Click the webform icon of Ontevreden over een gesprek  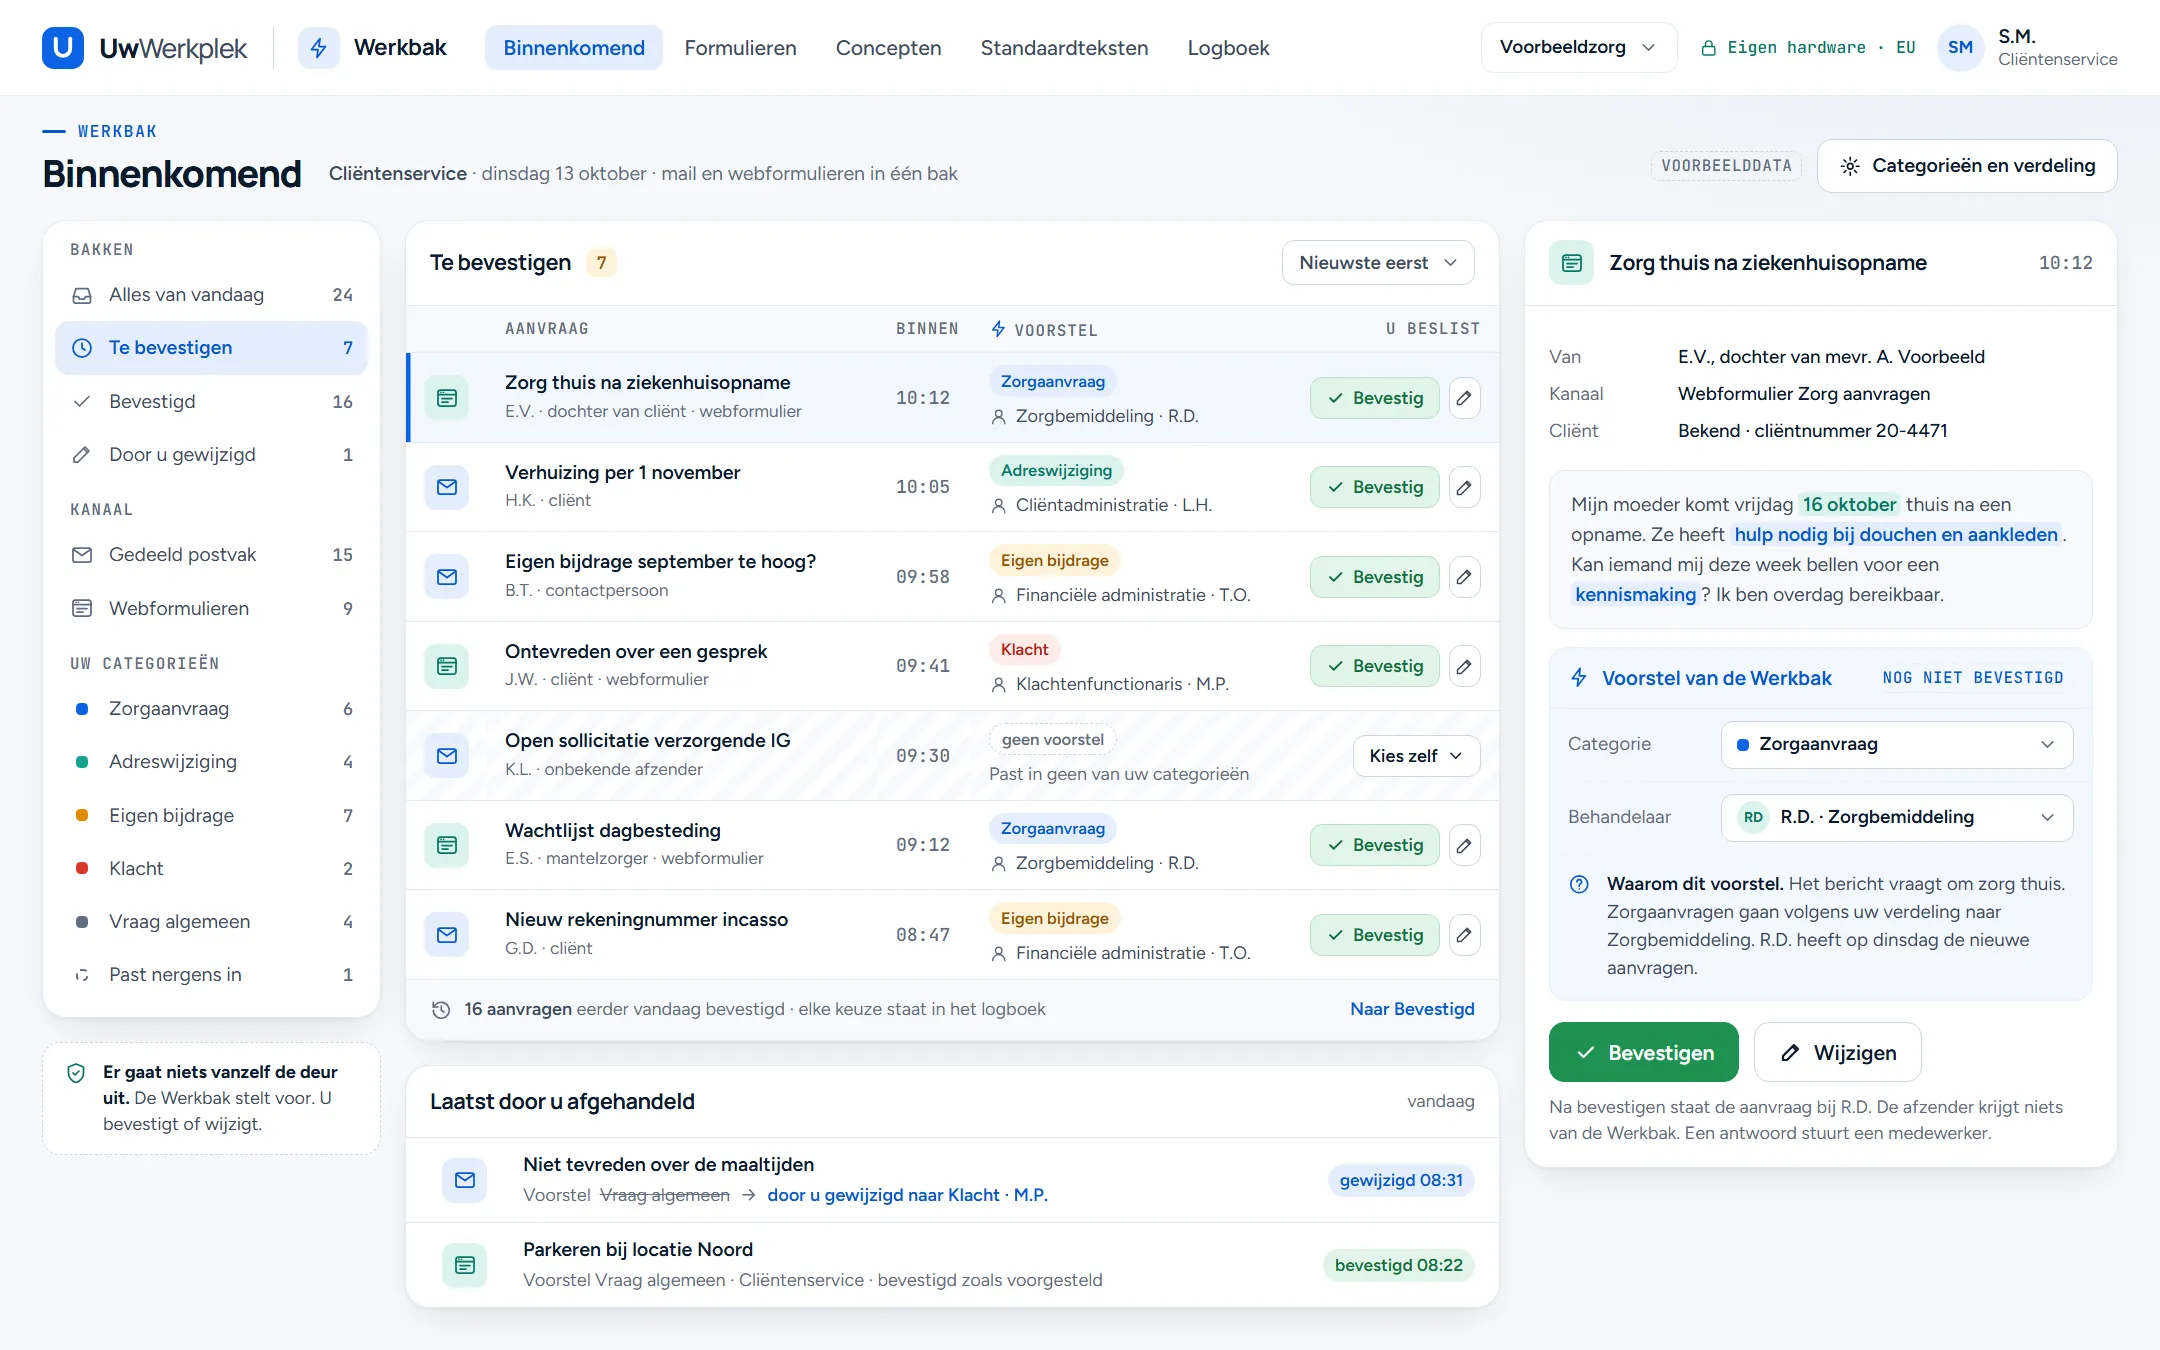[447, 666]
